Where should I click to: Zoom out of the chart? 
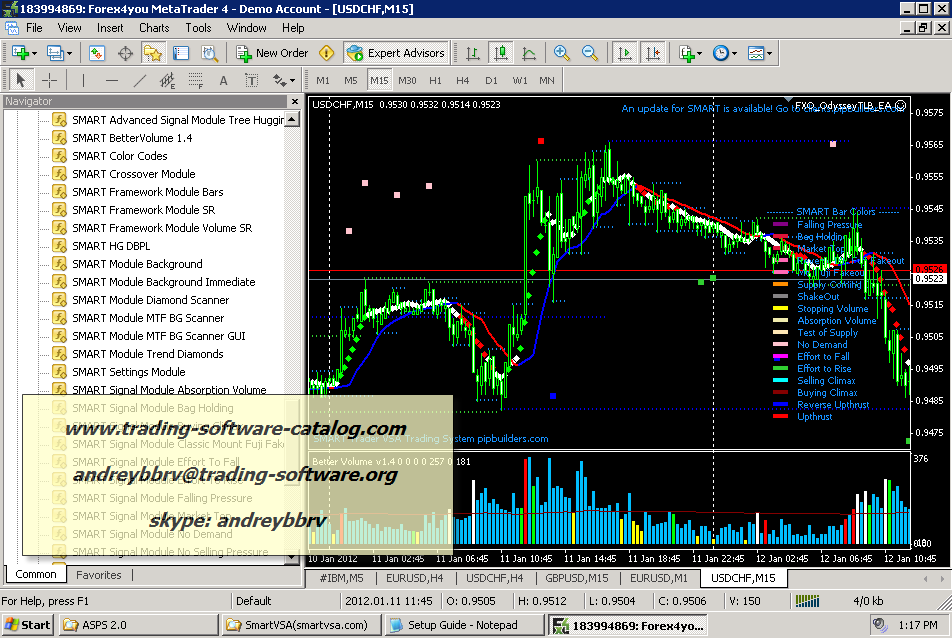pos(590,53)
